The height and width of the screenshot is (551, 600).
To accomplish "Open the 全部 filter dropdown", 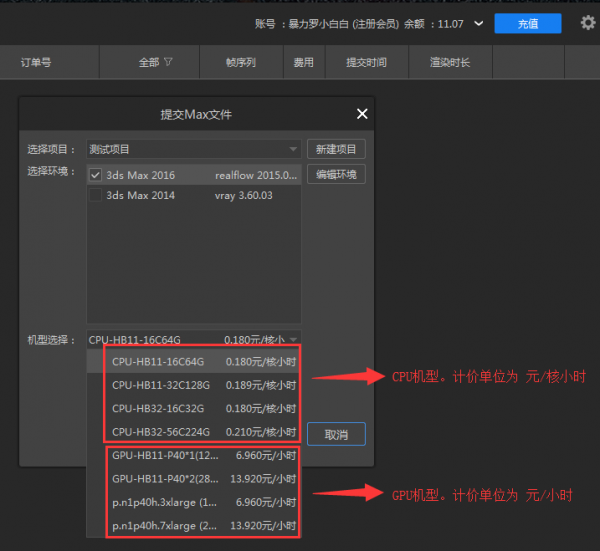I will [x=155, y=62].
